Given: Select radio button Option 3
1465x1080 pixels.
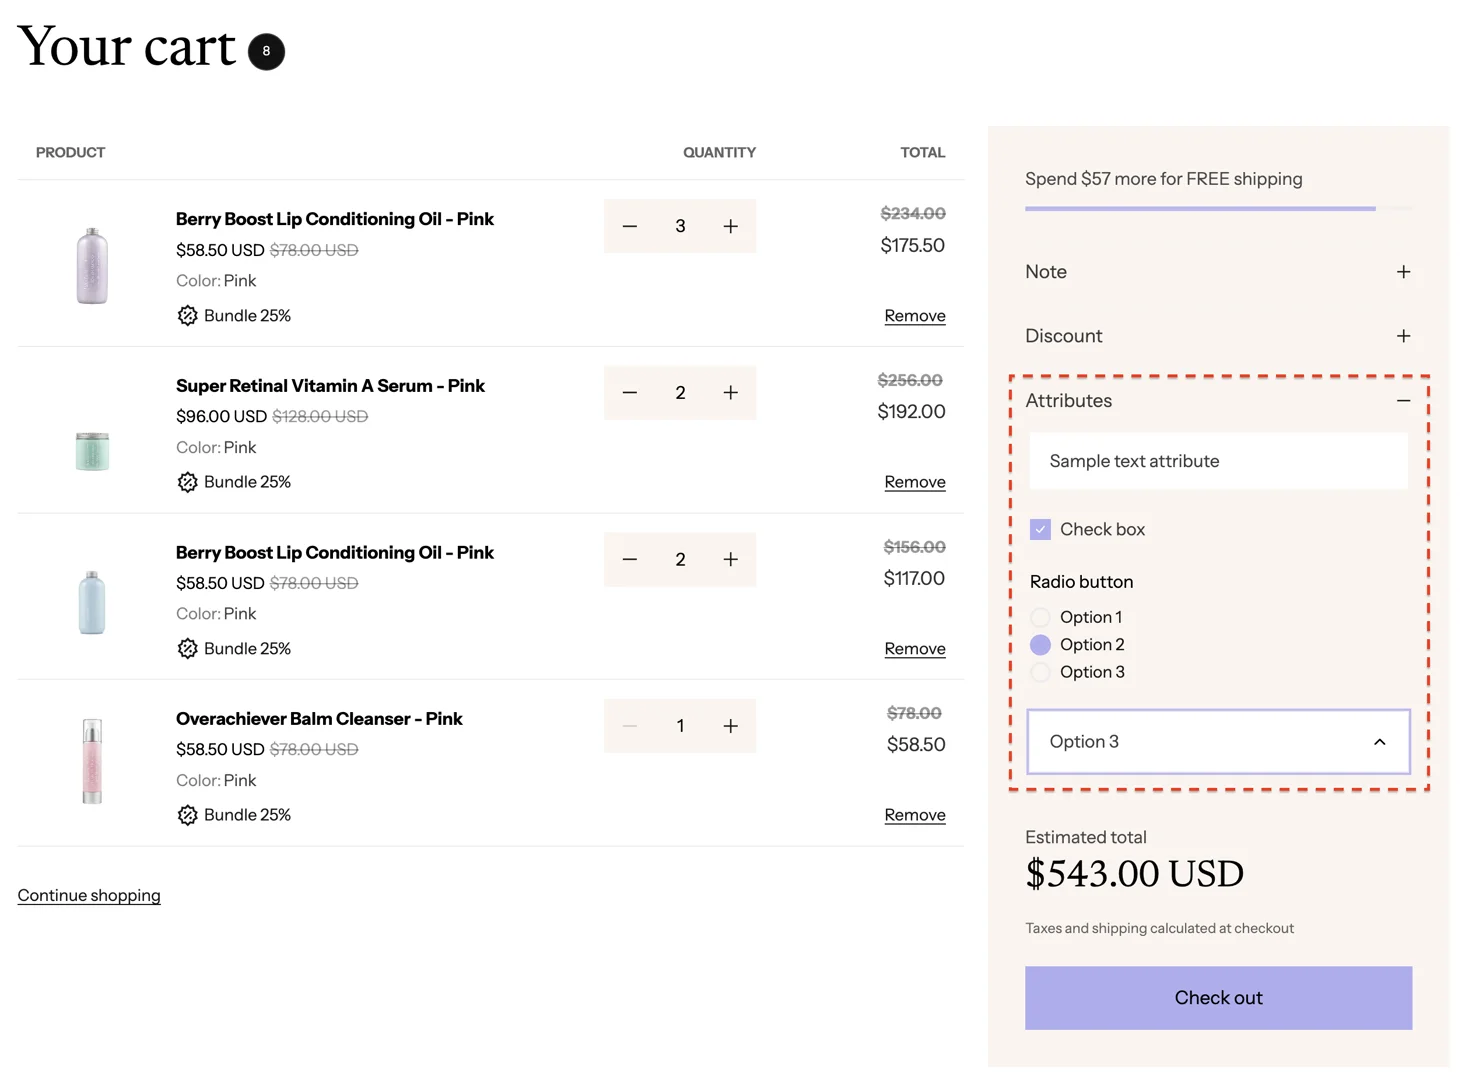Looking at the screenshot, I should (1040, 672).
